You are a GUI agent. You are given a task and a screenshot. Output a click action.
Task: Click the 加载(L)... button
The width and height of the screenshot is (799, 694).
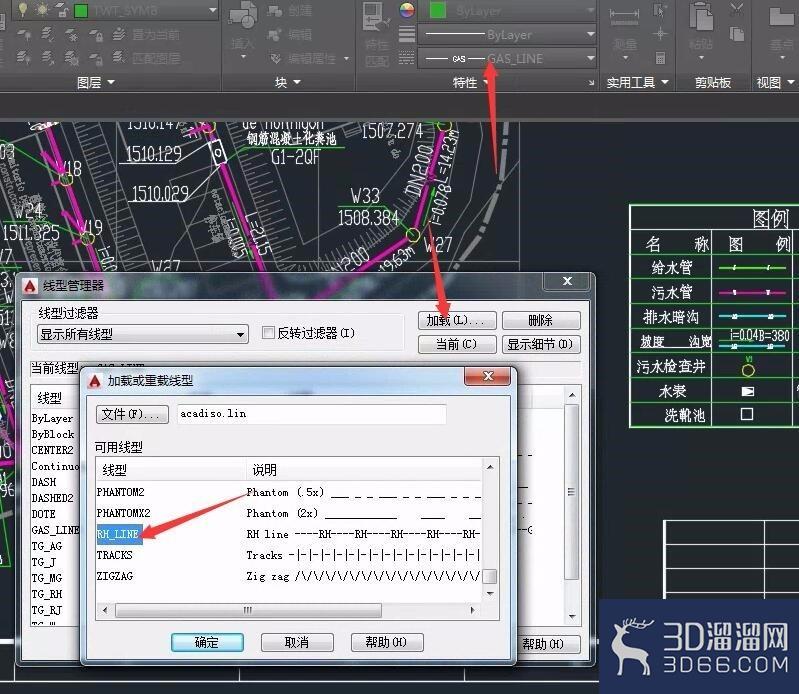457,321
